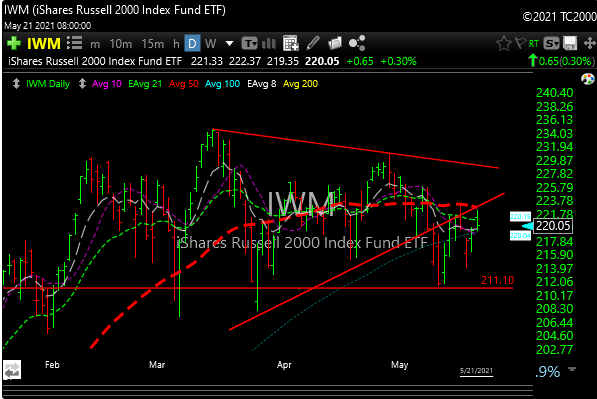Click the cyan 220.04 price marker
The image size is (597, 399).
[x=520, y=236]
